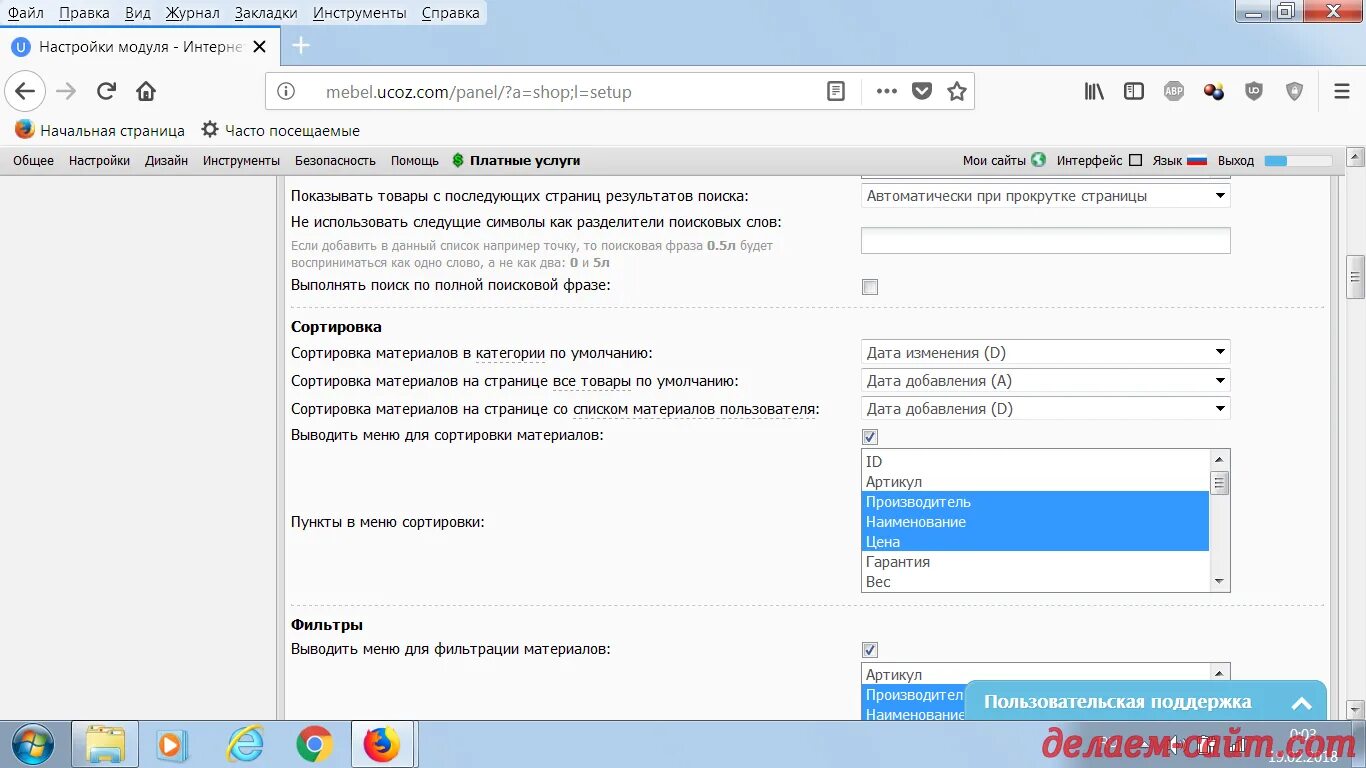Open a new browser tab

coord(301,46)
